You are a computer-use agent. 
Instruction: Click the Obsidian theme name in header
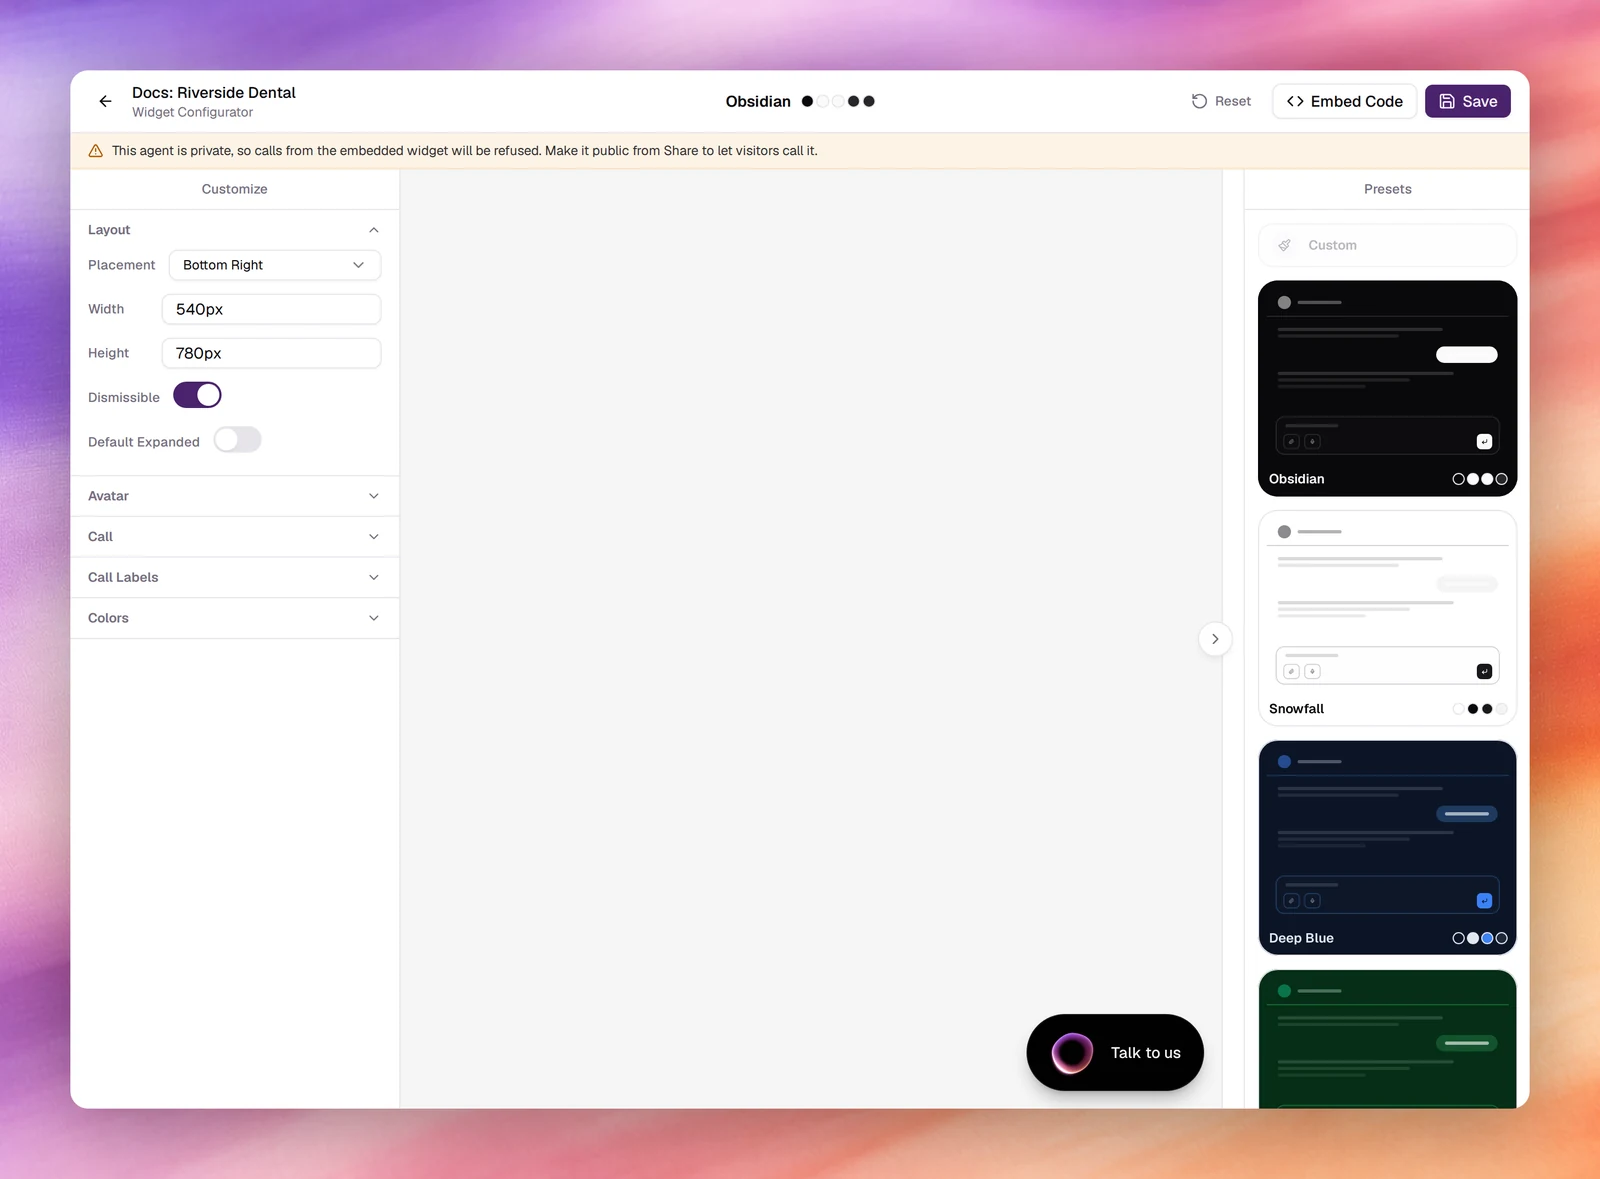[758, 101]
